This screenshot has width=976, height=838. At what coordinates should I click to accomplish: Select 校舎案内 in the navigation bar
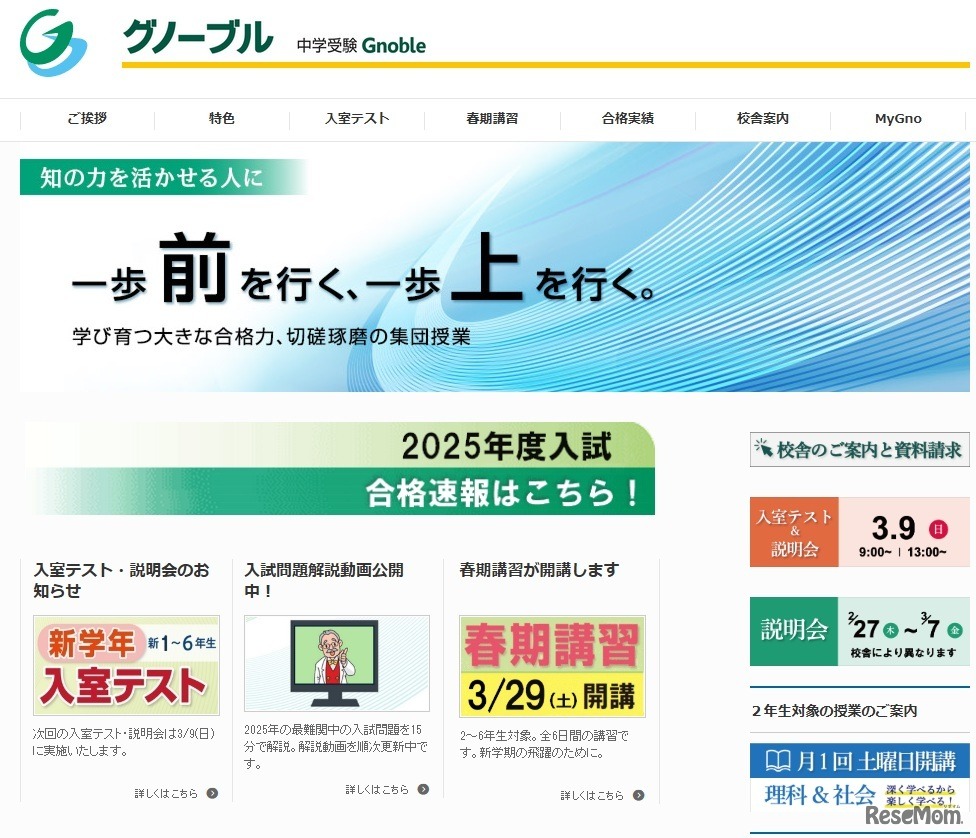761,119
